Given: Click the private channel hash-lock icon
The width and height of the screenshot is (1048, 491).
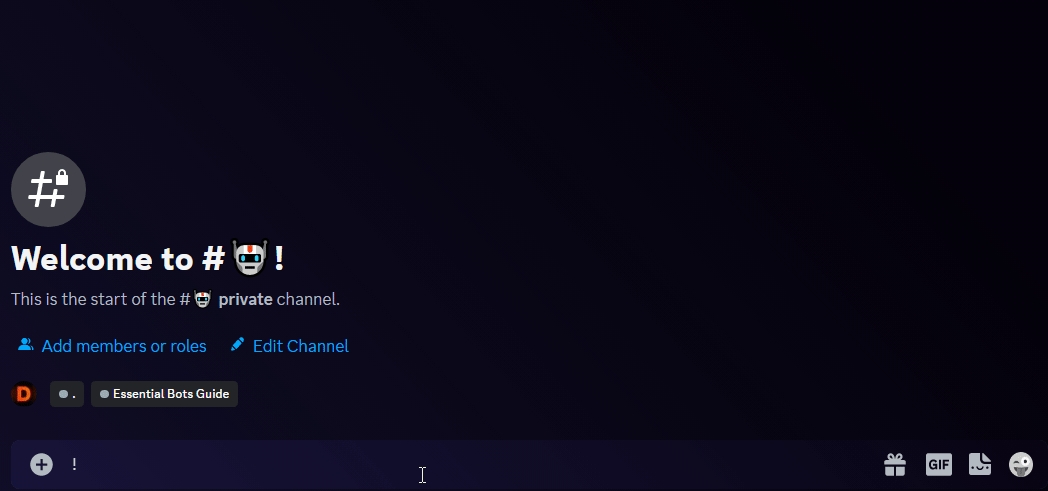Looking at the screenshot, I should 48,189.
